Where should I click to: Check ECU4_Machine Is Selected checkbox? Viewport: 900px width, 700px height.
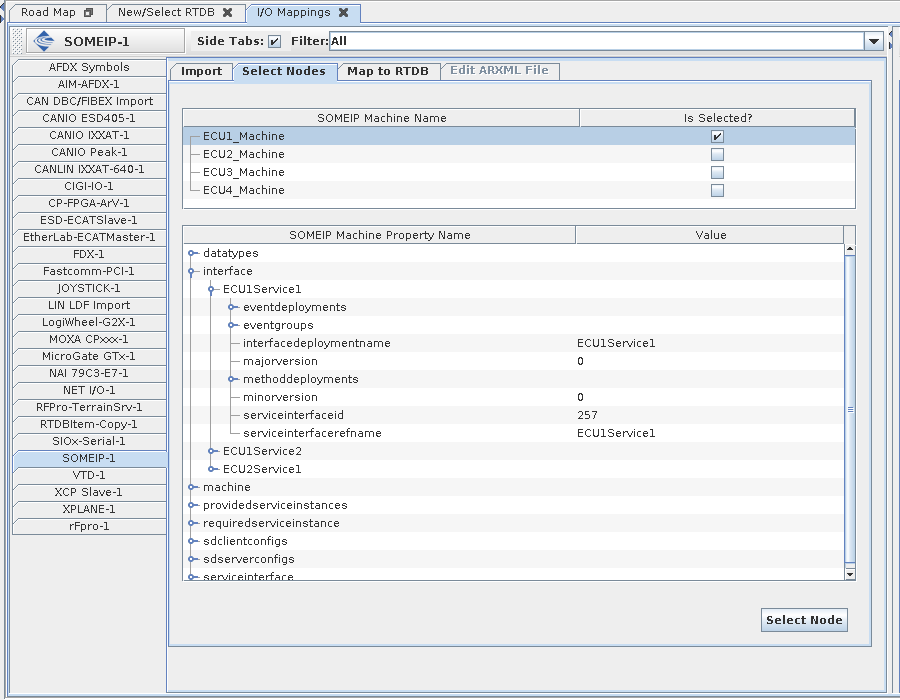717,190
